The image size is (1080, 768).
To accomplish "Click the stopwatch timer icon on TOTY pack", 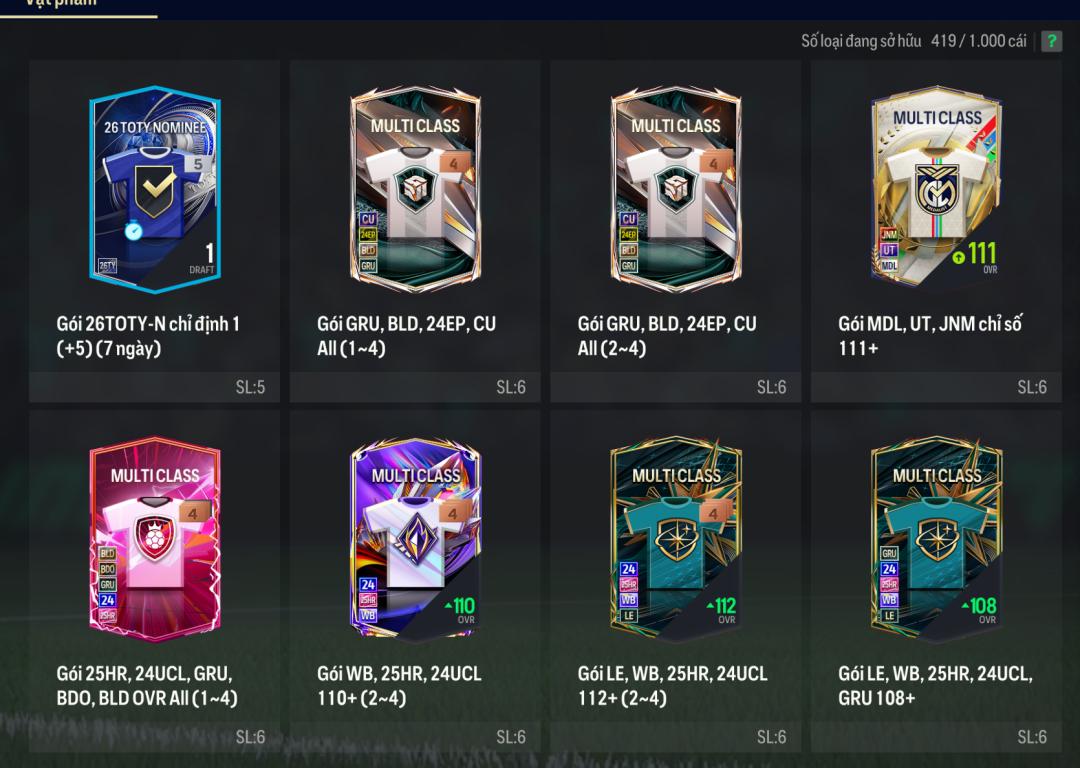I will coord(134,231).
